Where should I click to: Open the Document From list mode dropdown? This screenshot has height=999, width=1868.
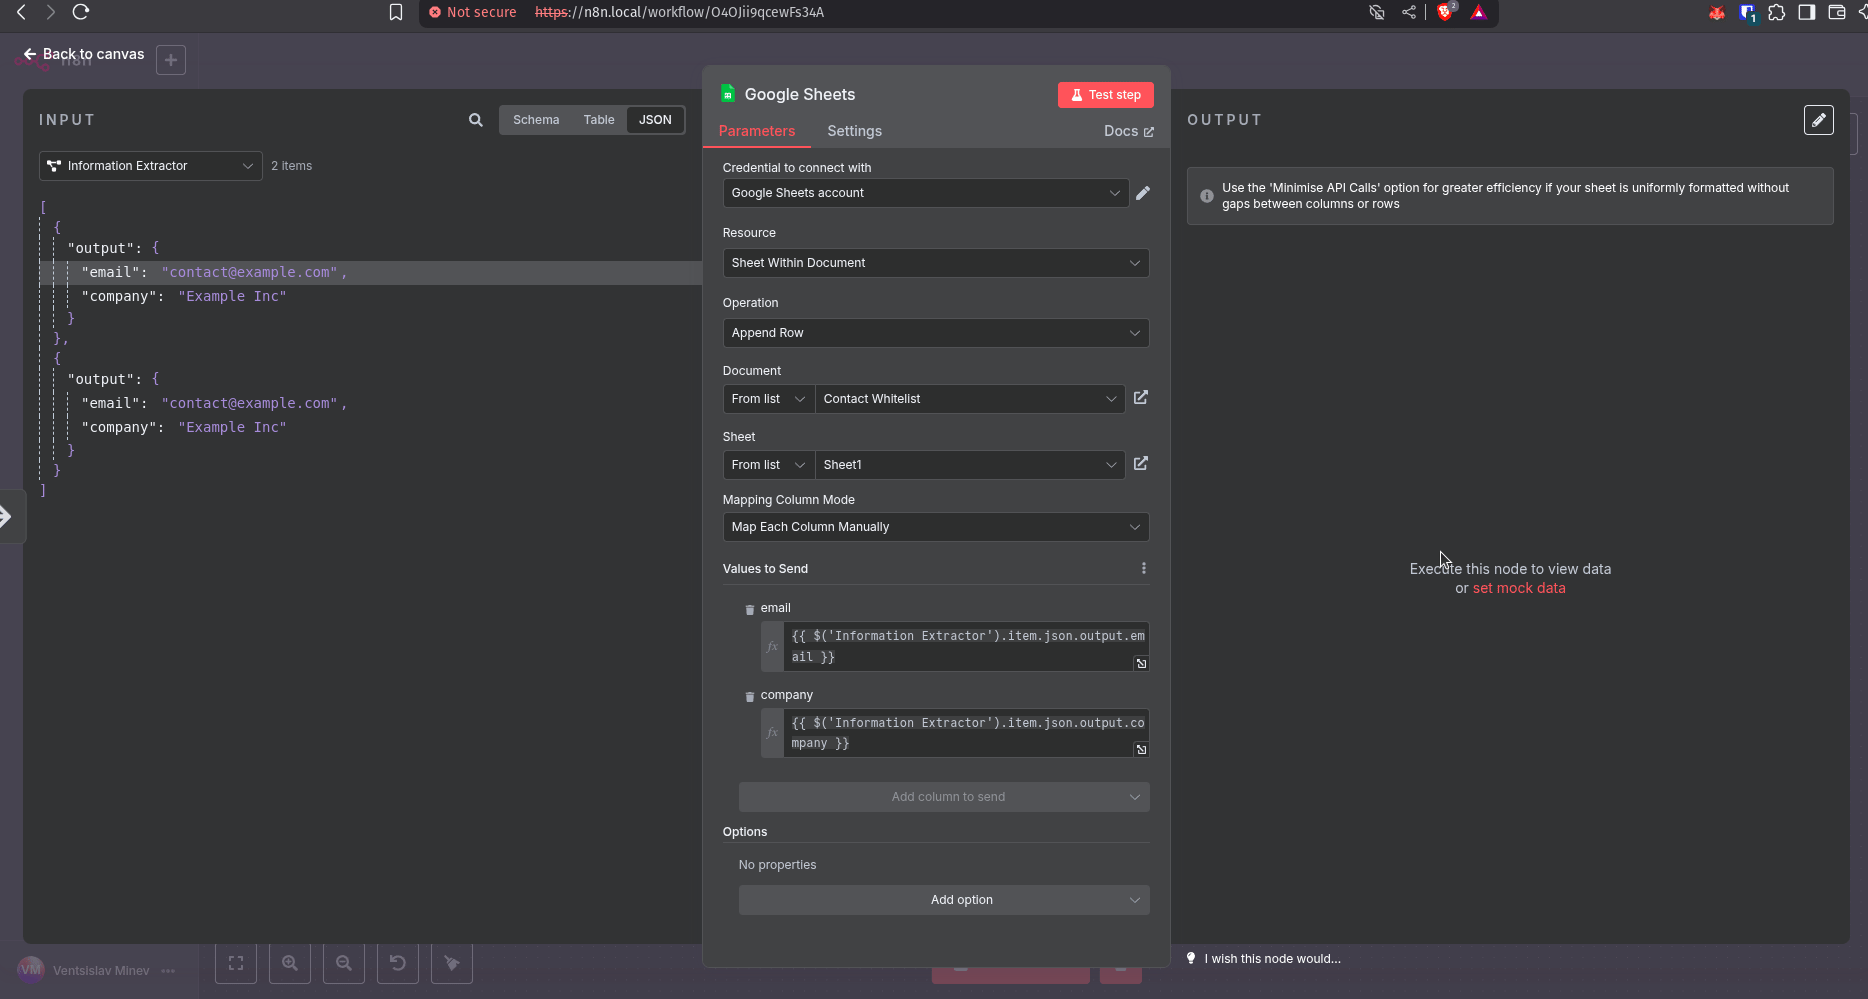pos(768,399)
